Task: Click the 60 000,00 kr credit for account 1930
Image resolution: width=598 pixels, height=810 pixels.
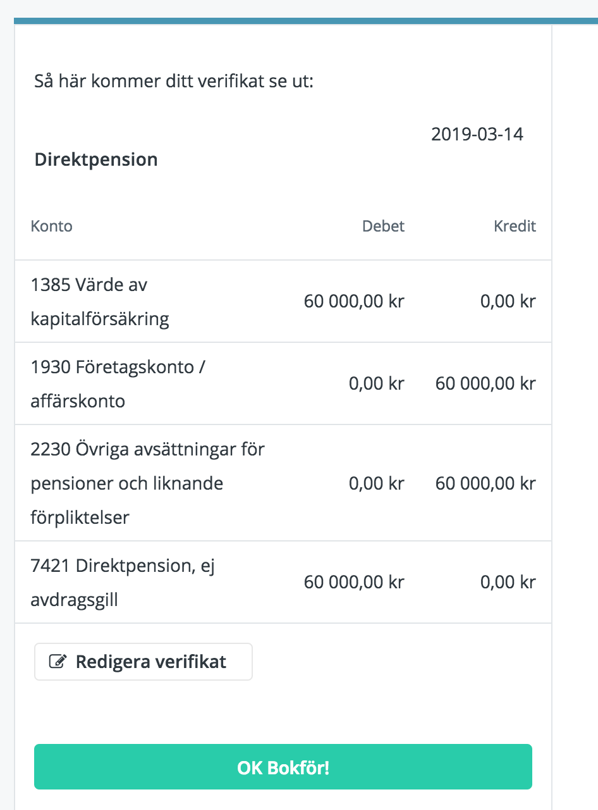Action: pyautogui.click(x=485, y=384)
